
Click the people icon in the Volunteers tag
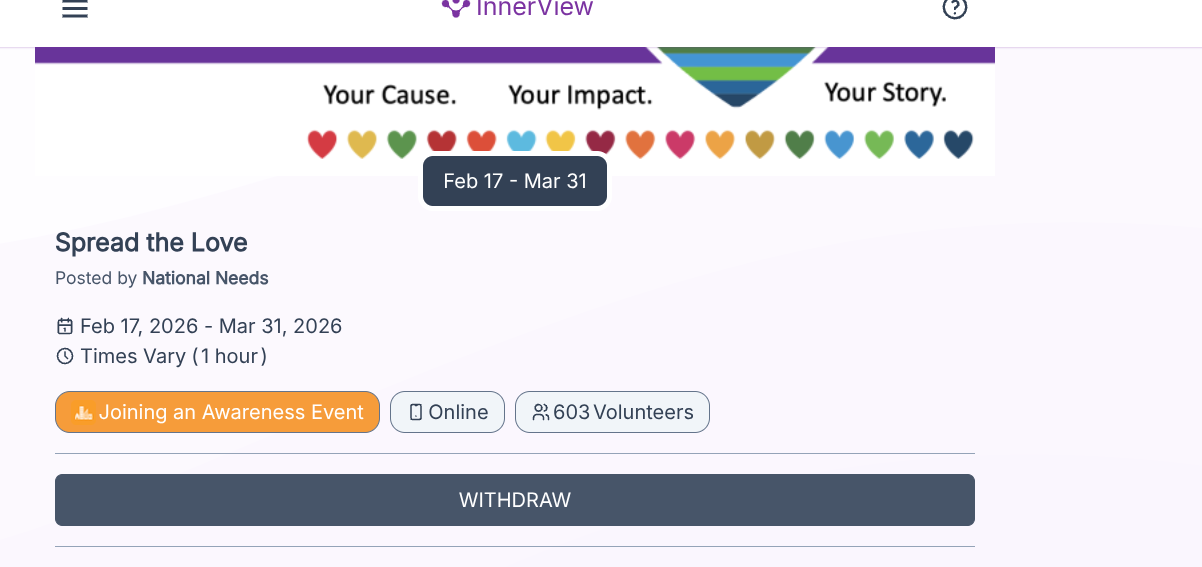pyautogui.click(x=541, y=412)
